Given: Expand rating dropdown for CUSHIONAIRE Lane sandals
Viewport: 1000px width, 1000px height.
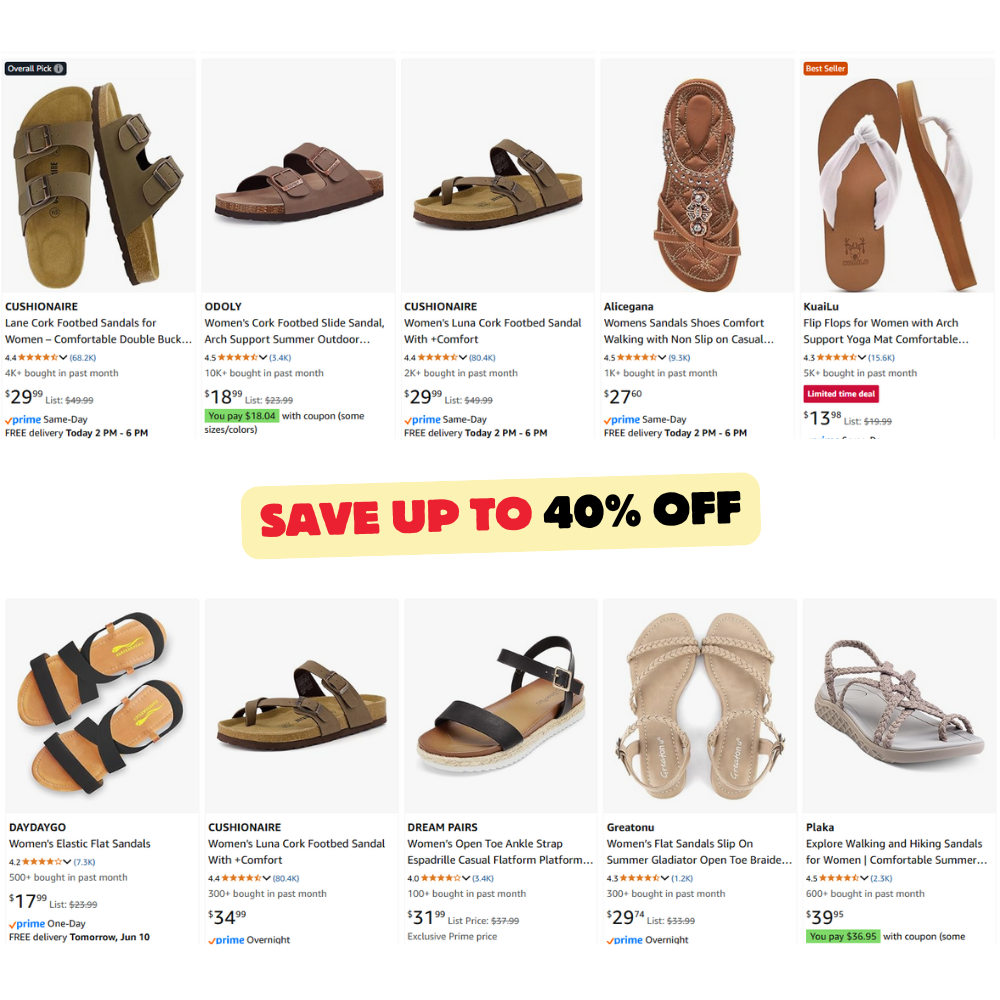Looking at the screenshot, I should point(63,357).
